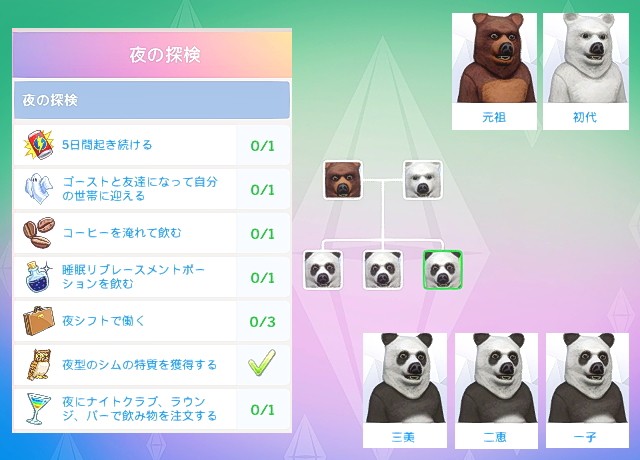Click the energy drink can icon
The image size is (640, 460).
[x=39, y=145]
